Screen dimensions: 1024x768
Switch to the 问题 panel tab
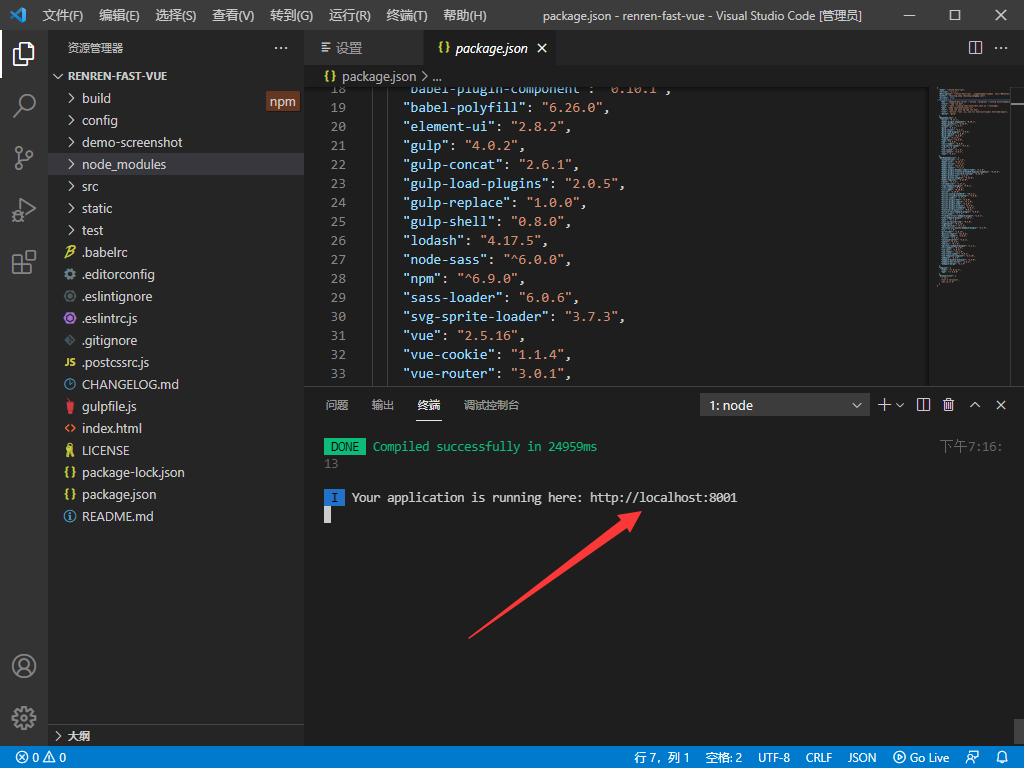click(x=337, y=405)
